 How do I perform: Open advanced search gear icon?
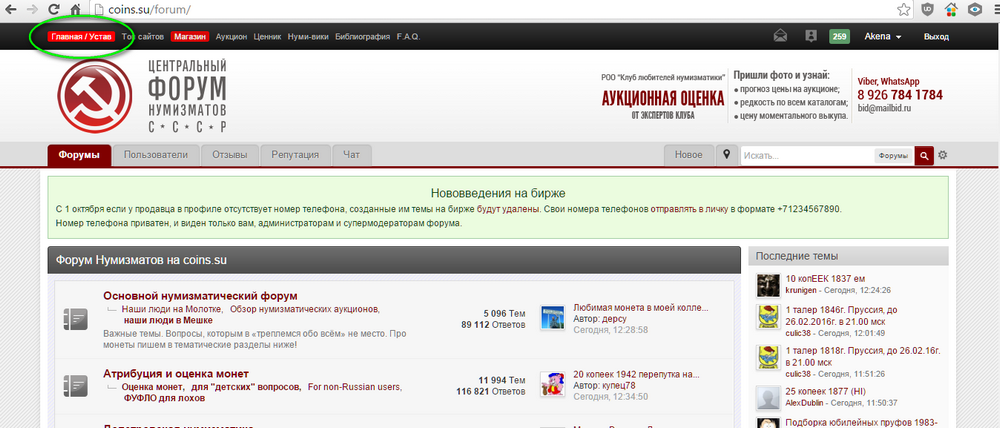pyautogui.click(x=942, y=155)
